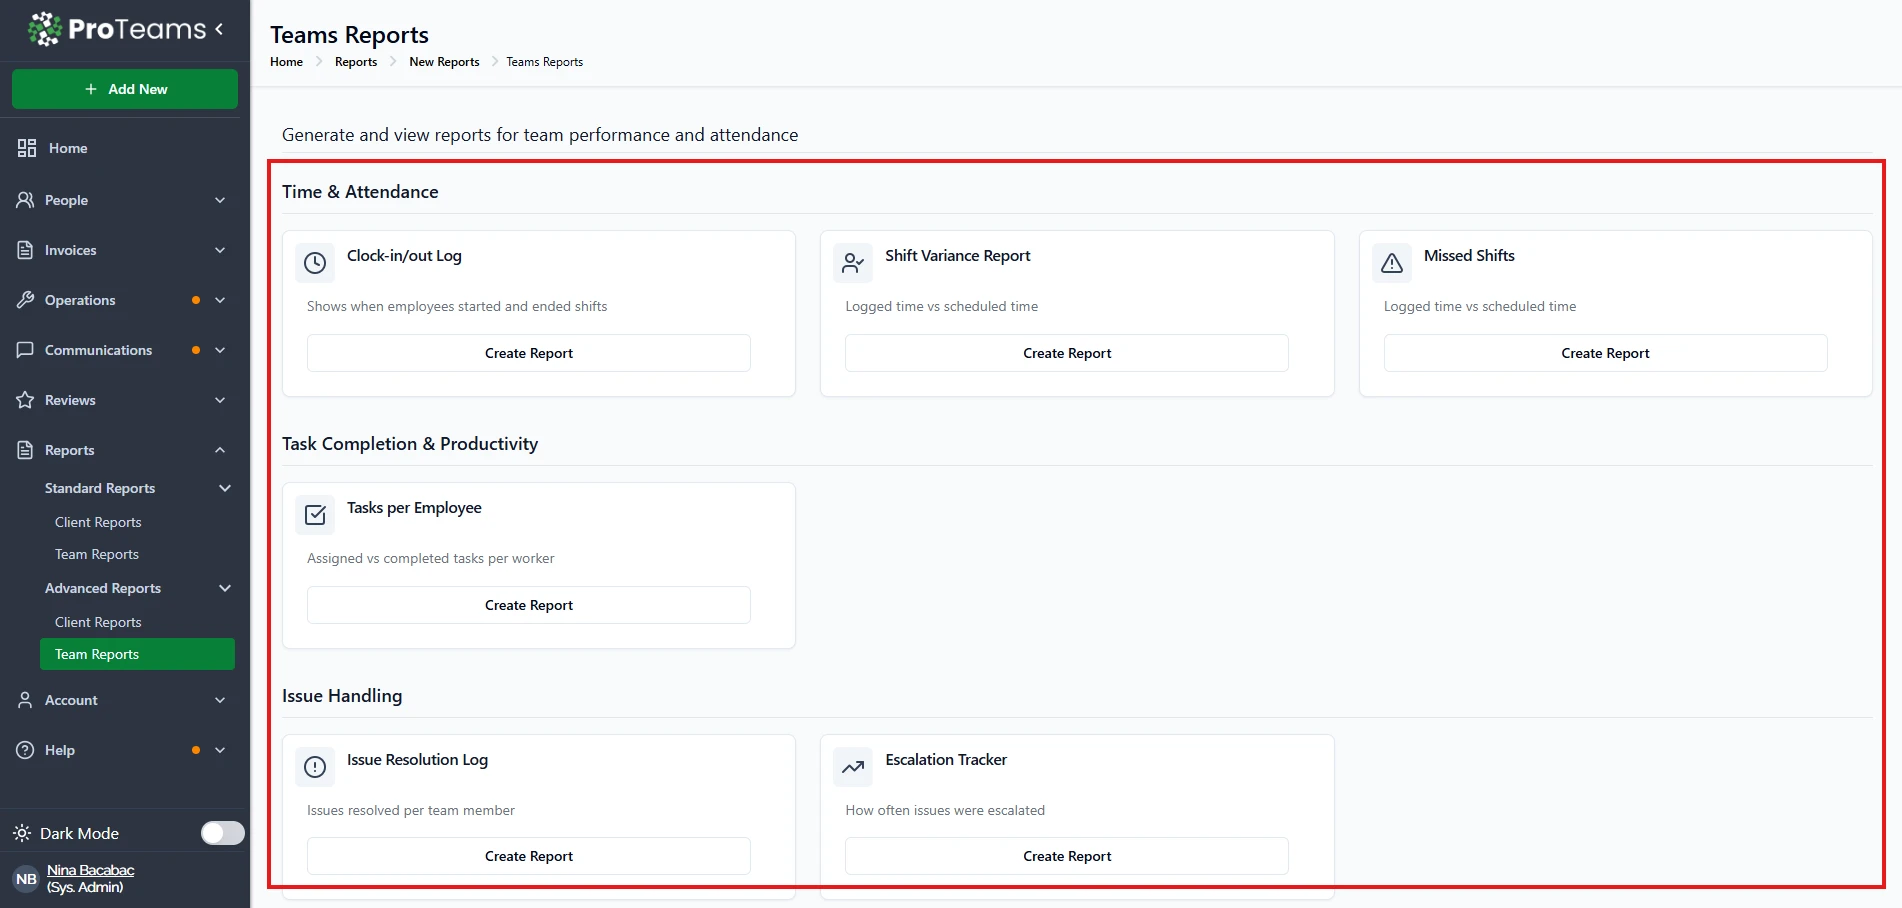Click the green Add New button

pos(125,89)
